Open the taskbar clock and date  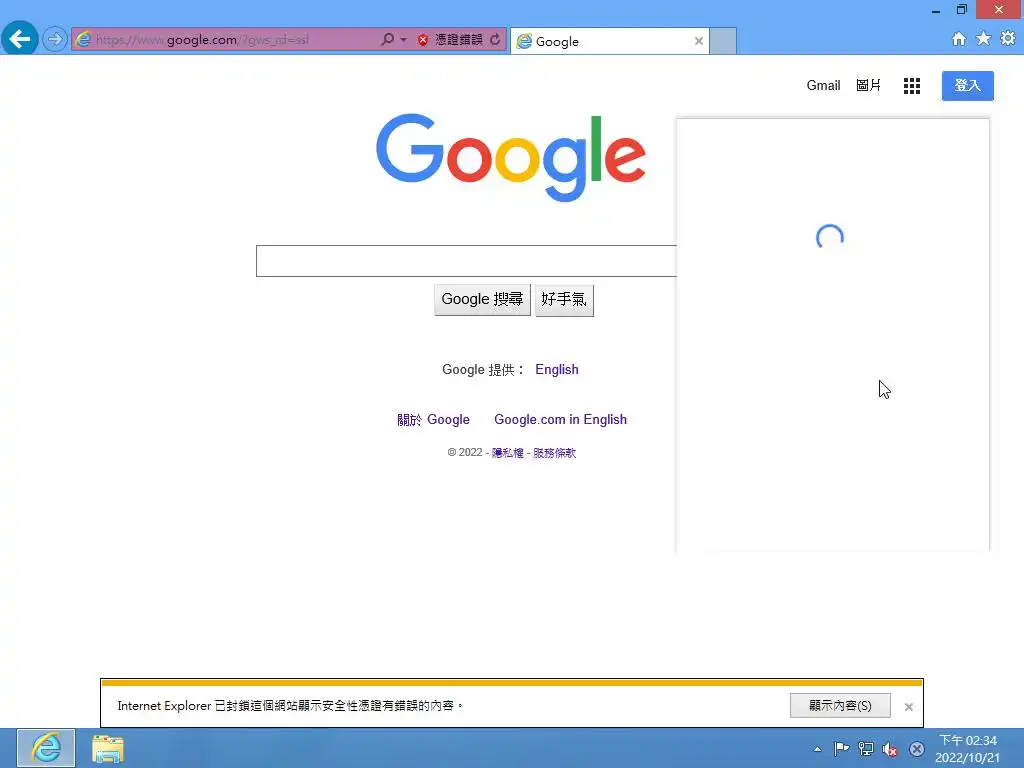(967, 749)
